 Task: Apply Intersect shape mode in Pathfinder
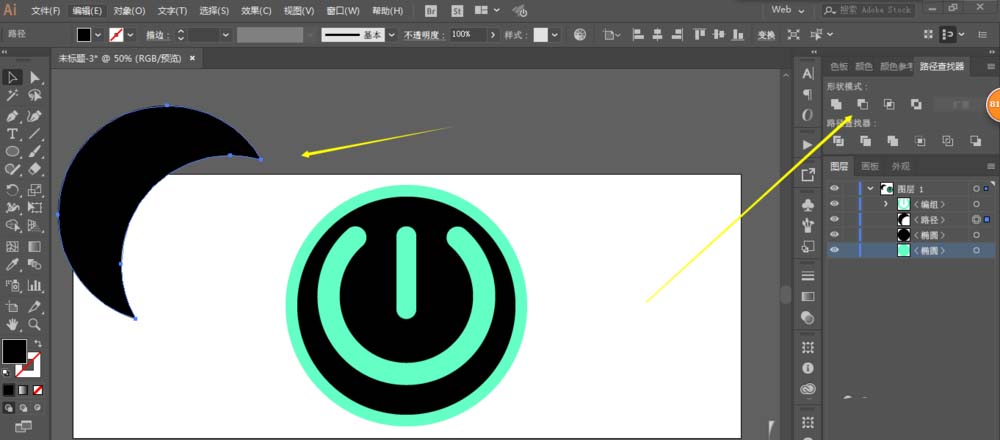(x=889, y=105)
